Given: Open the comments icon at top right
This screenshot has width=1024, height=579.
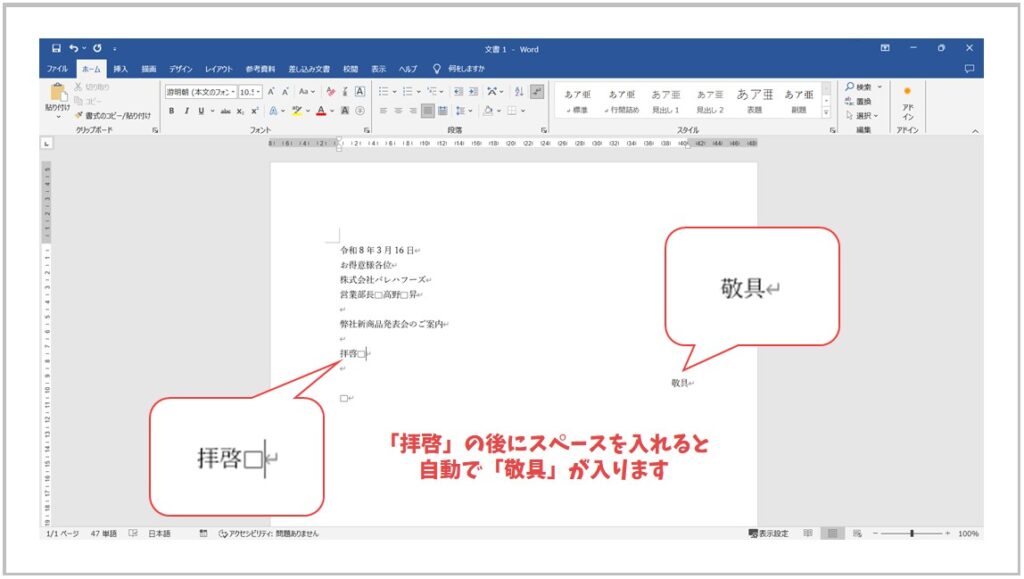Looking at the screenshot, I should (x=969, y=69).
